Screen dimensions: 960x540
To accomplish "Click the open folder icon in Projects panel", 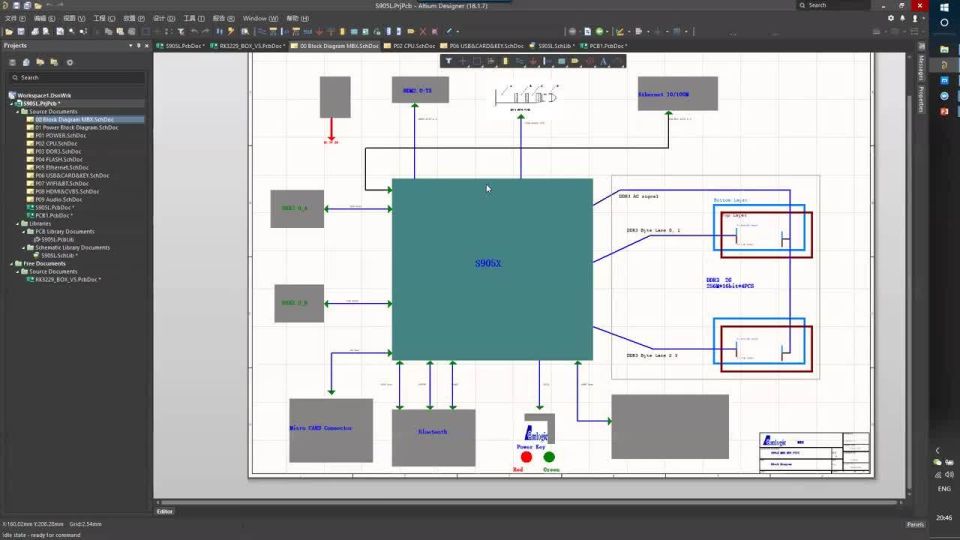I will point(40,62).
